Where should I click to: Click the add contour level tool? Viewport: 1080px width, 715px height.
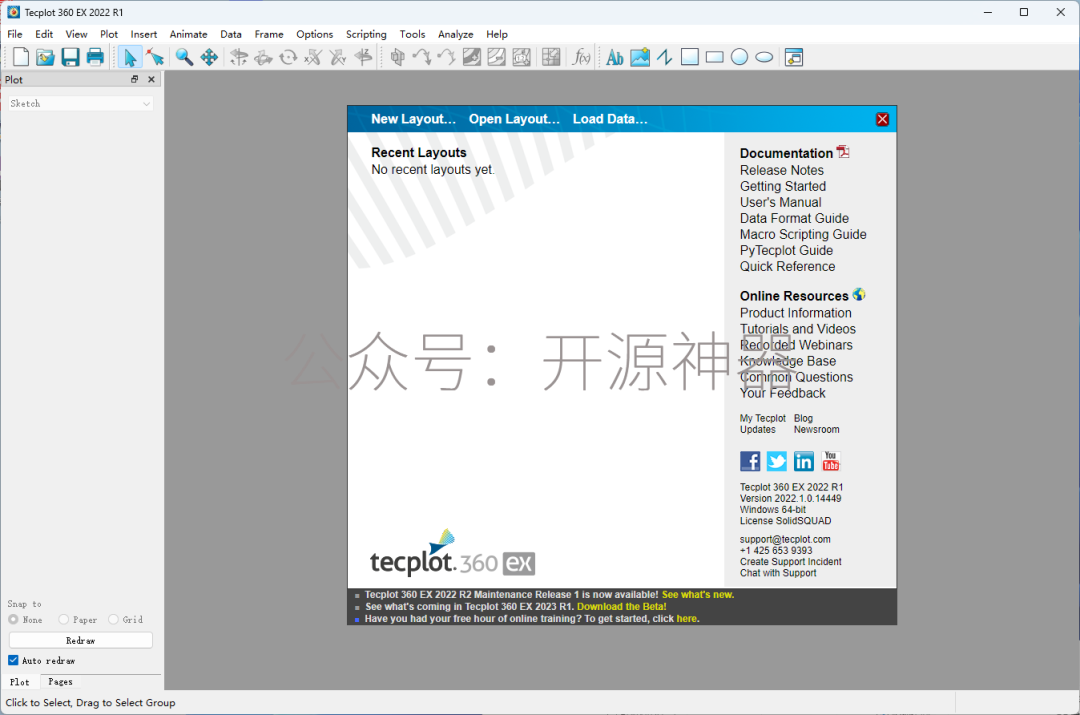pos(472,57)
